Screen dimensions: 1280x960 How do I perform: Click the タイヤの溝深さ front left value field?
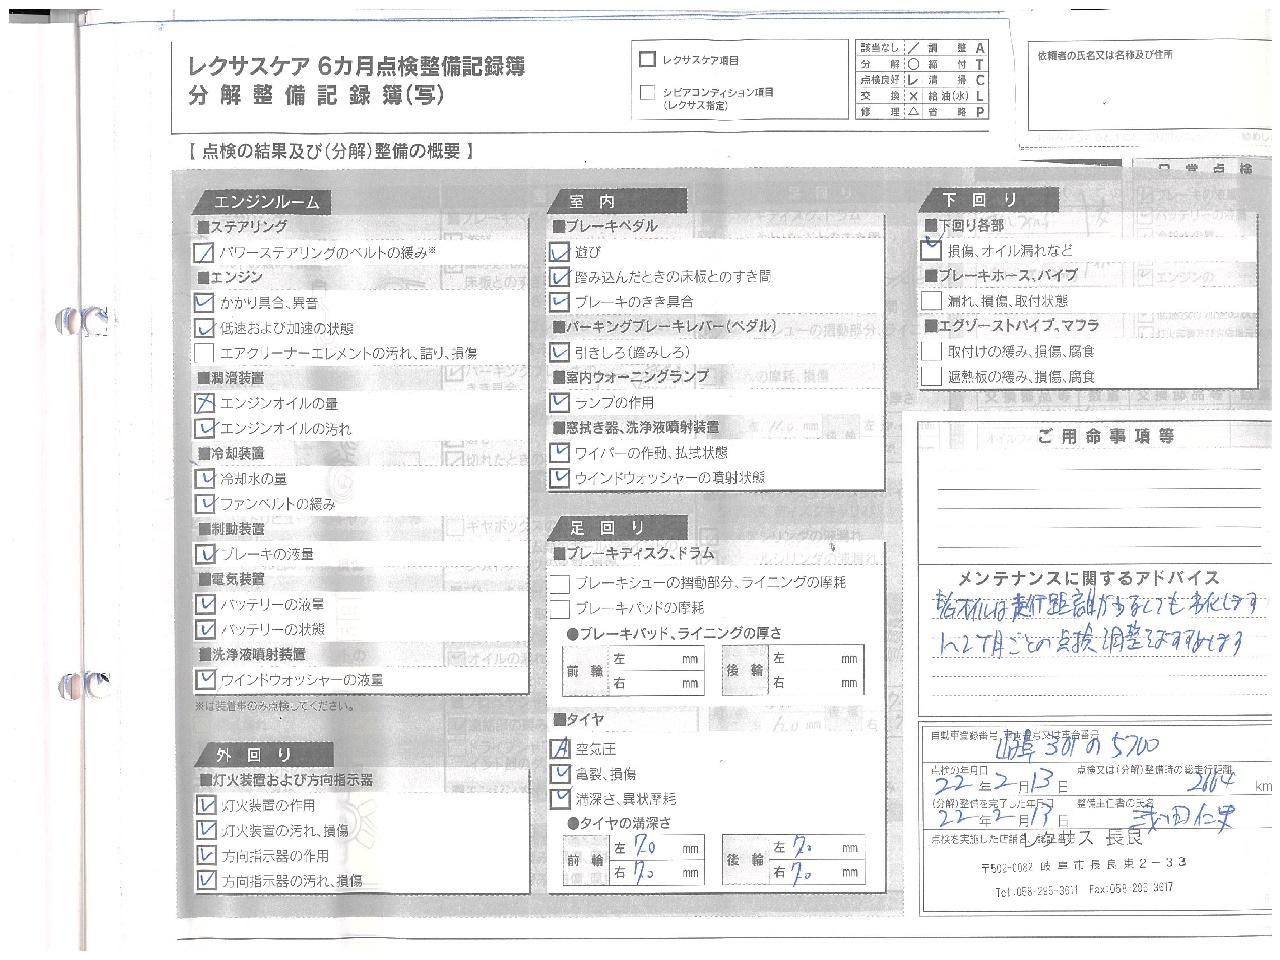click(656, 848)
